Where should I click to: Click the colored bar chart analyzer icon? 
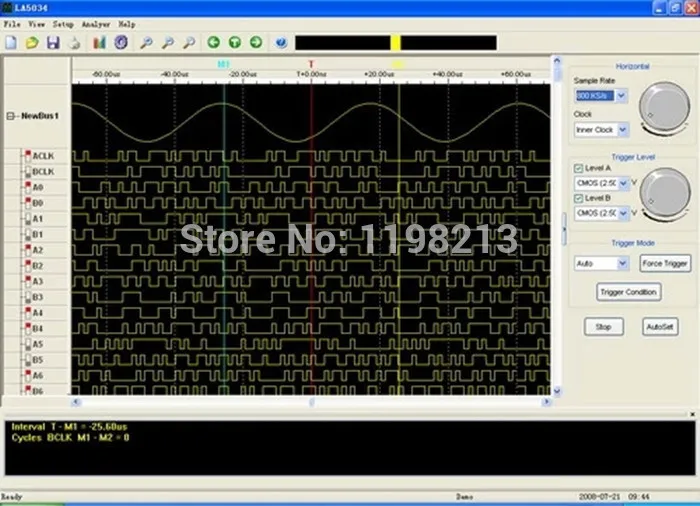pyautogui.click(x=99, y=42)
